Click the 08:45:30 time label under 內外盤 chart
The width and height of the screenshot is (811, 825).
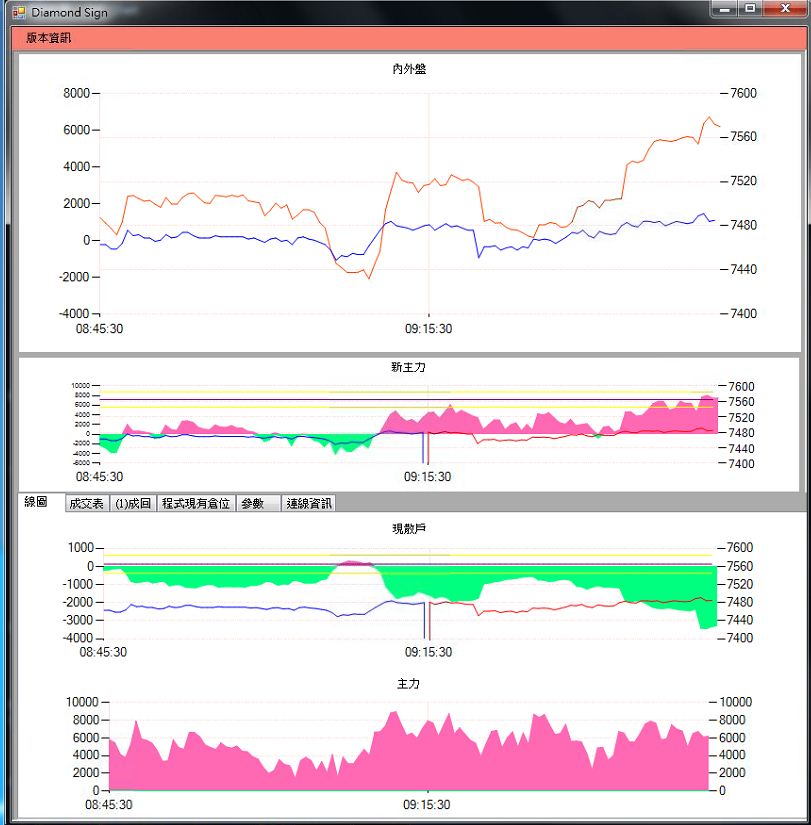tap(99, 329)
